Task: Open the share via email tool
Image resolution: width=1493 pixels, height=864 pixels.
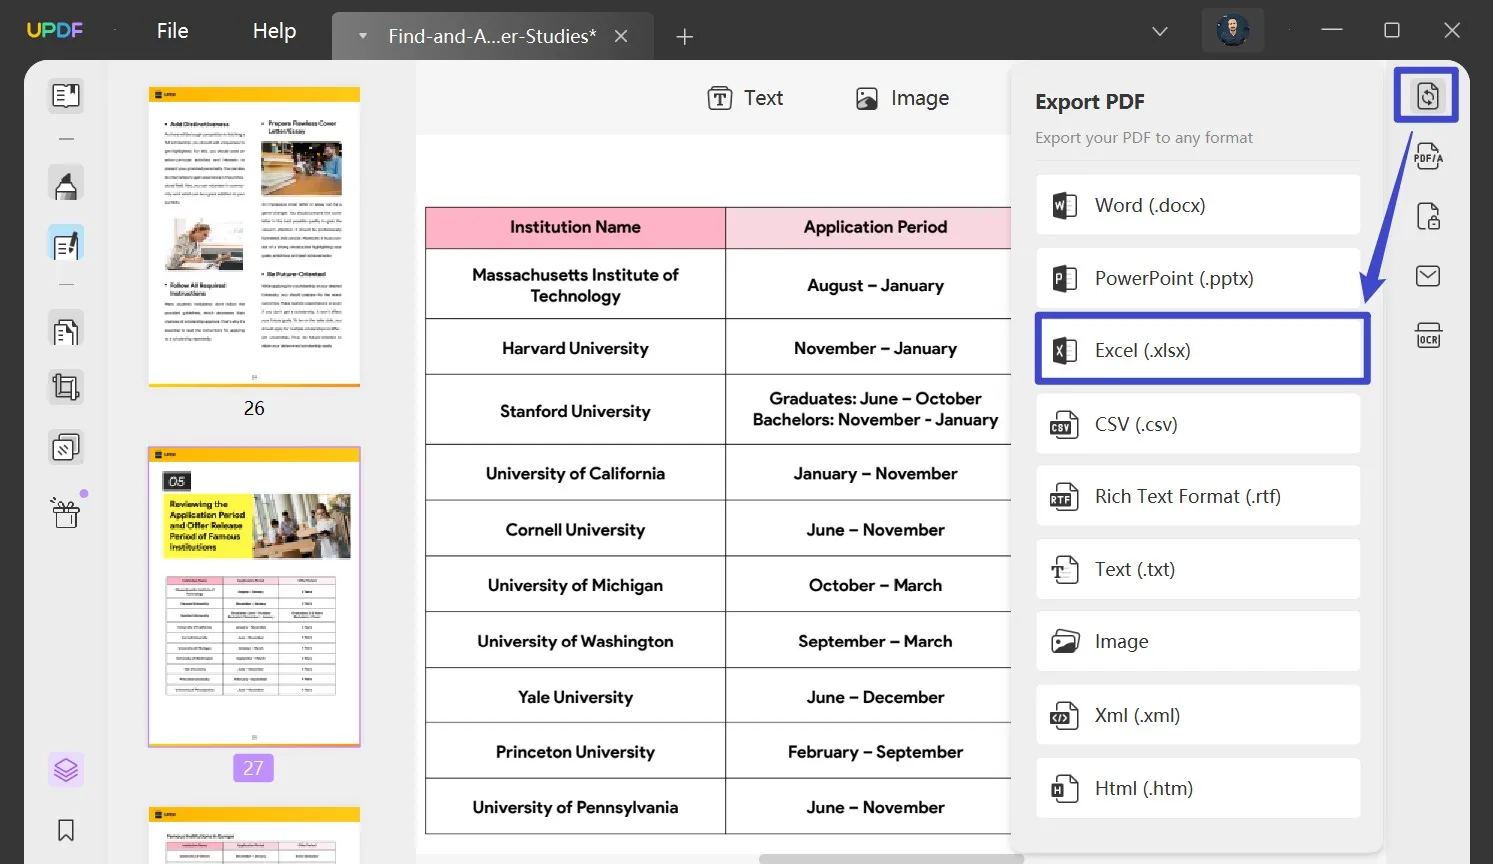Action: pos(1428,275)
